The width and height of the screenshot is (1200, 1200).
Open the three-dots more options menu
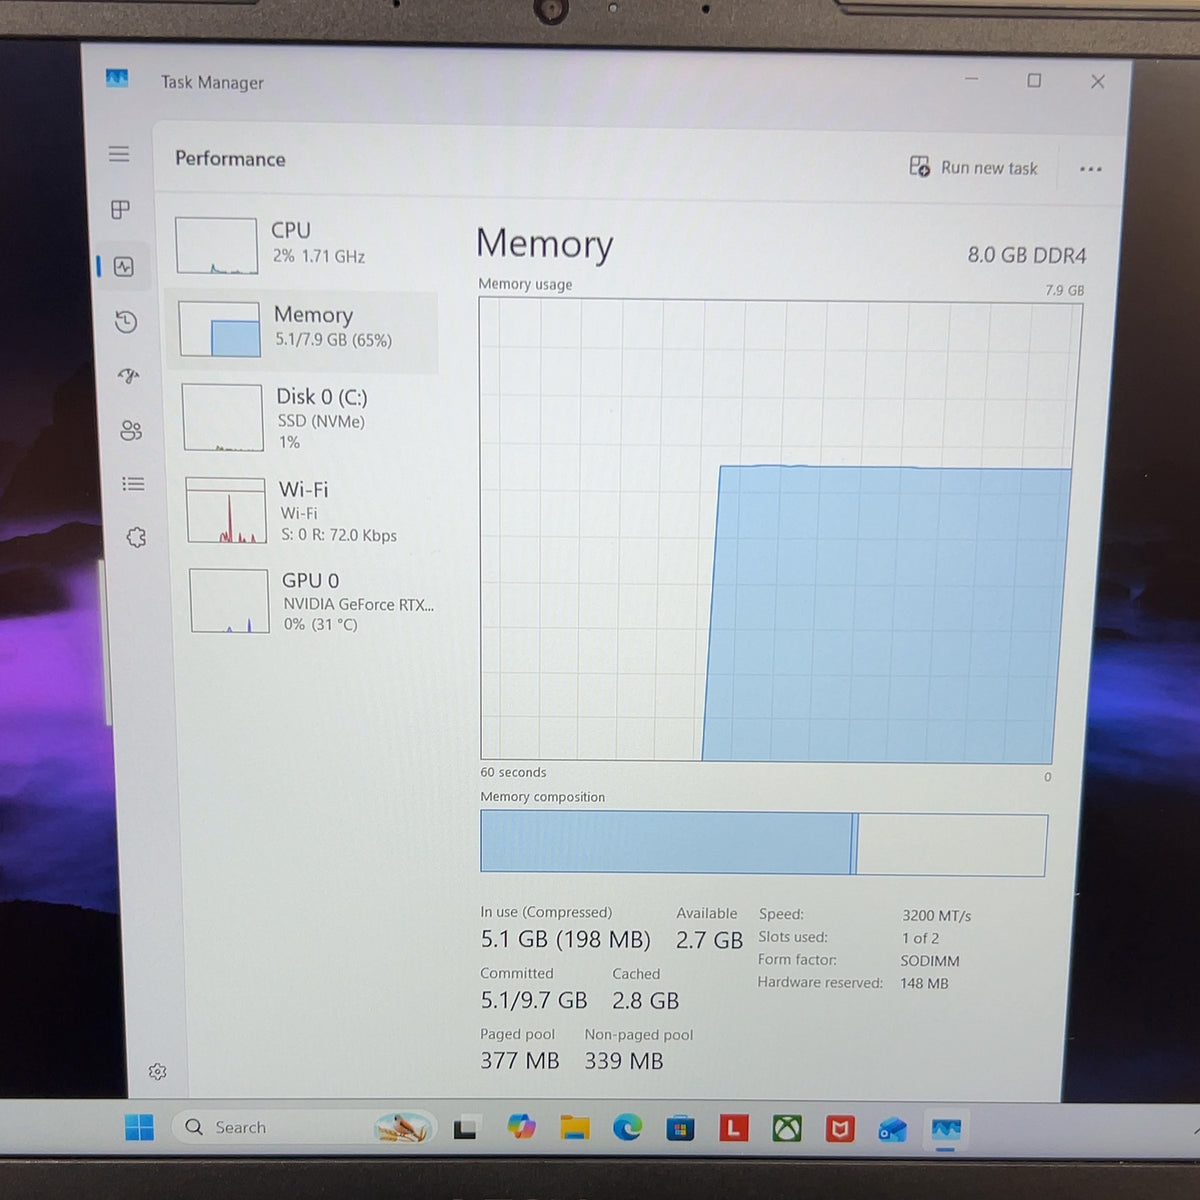coord(1091,169)
